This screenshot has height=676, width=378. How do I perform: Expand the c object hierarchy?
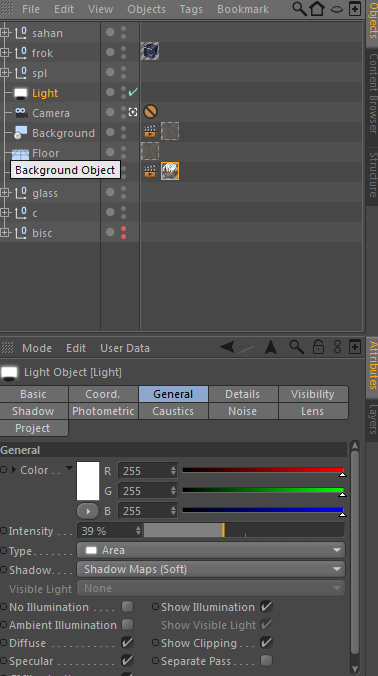5,213
